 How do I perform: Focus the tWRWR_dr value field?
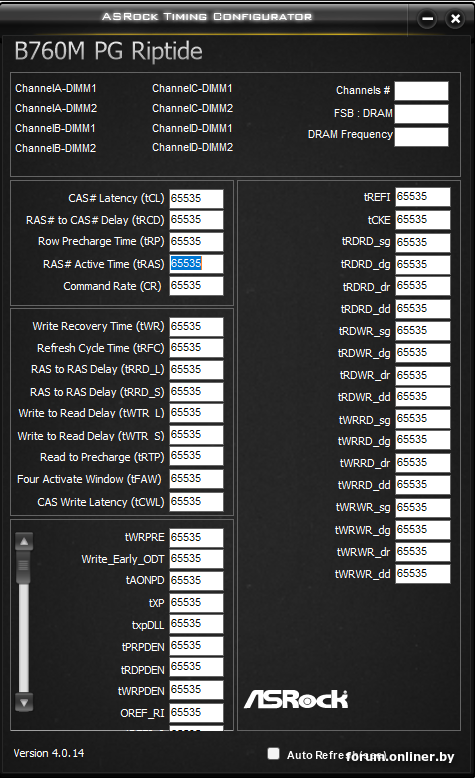click(x=422, y=552)
